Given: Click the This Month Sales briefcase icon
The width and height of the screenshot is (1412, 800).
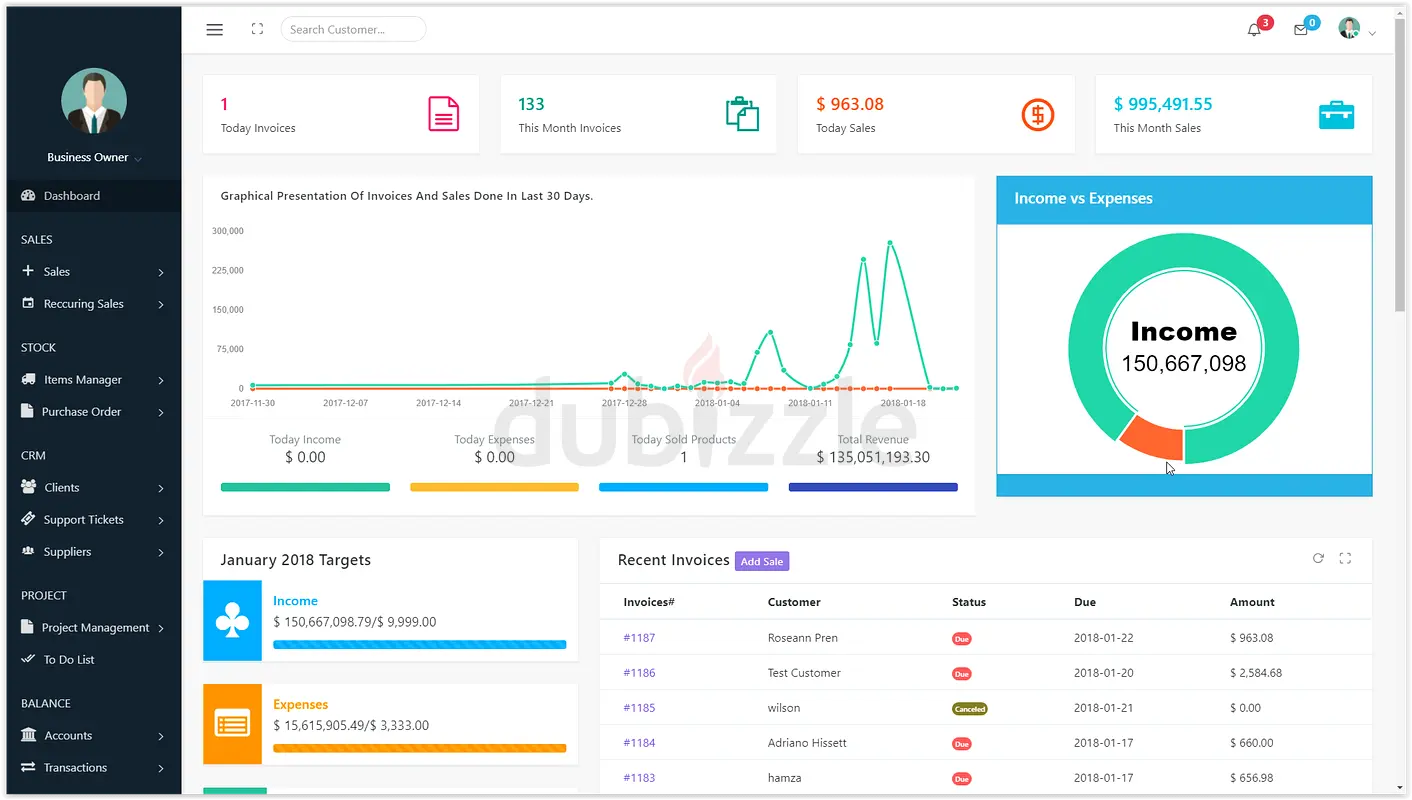Looking at the screenshot, I should pos(1336,115).
